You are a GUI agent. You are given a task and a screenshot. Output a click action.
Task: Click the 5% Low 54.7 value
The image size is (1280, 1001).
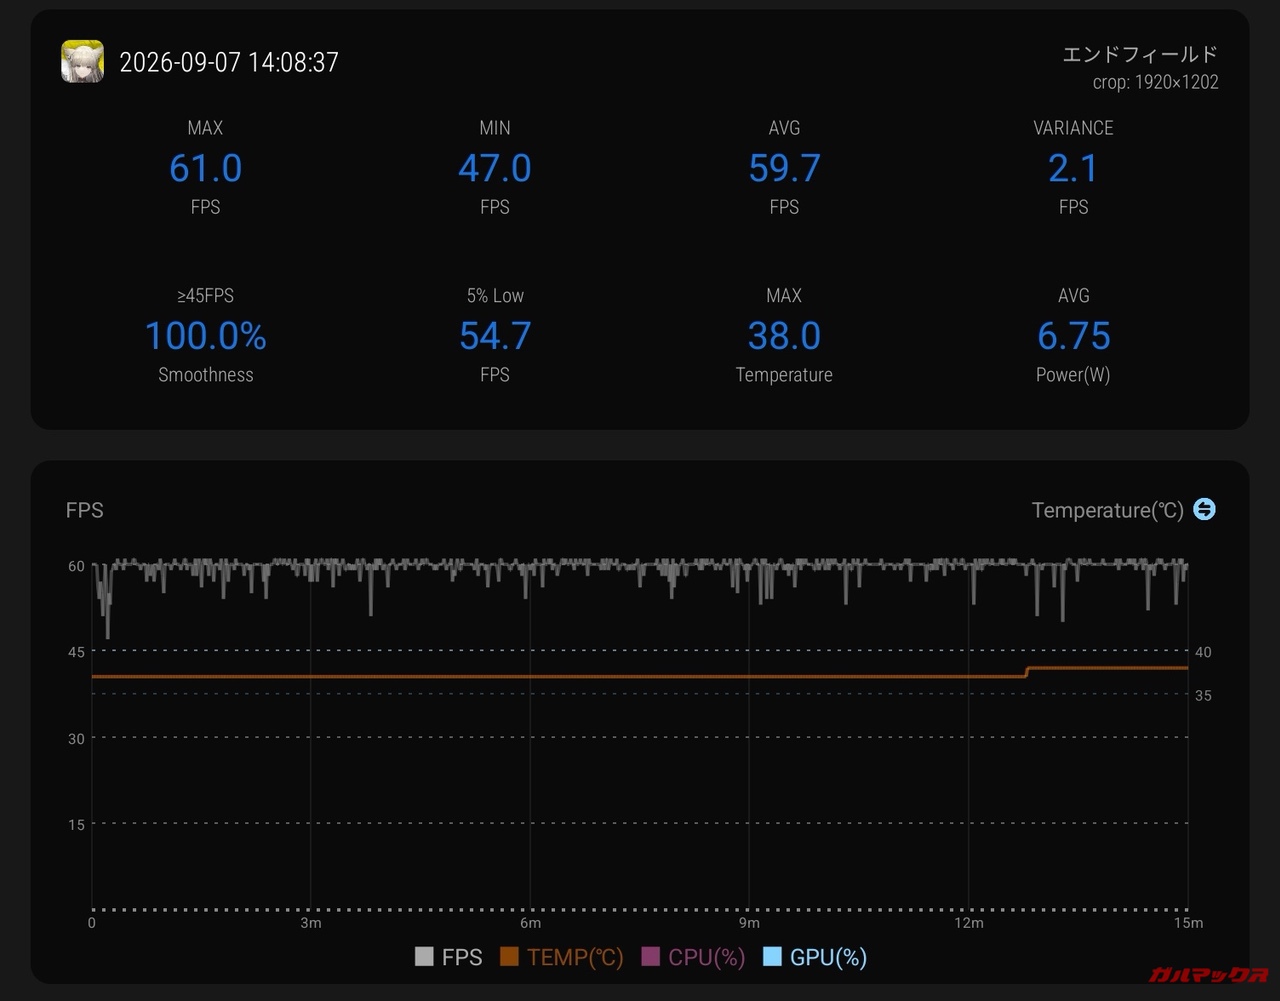[495, 336]
